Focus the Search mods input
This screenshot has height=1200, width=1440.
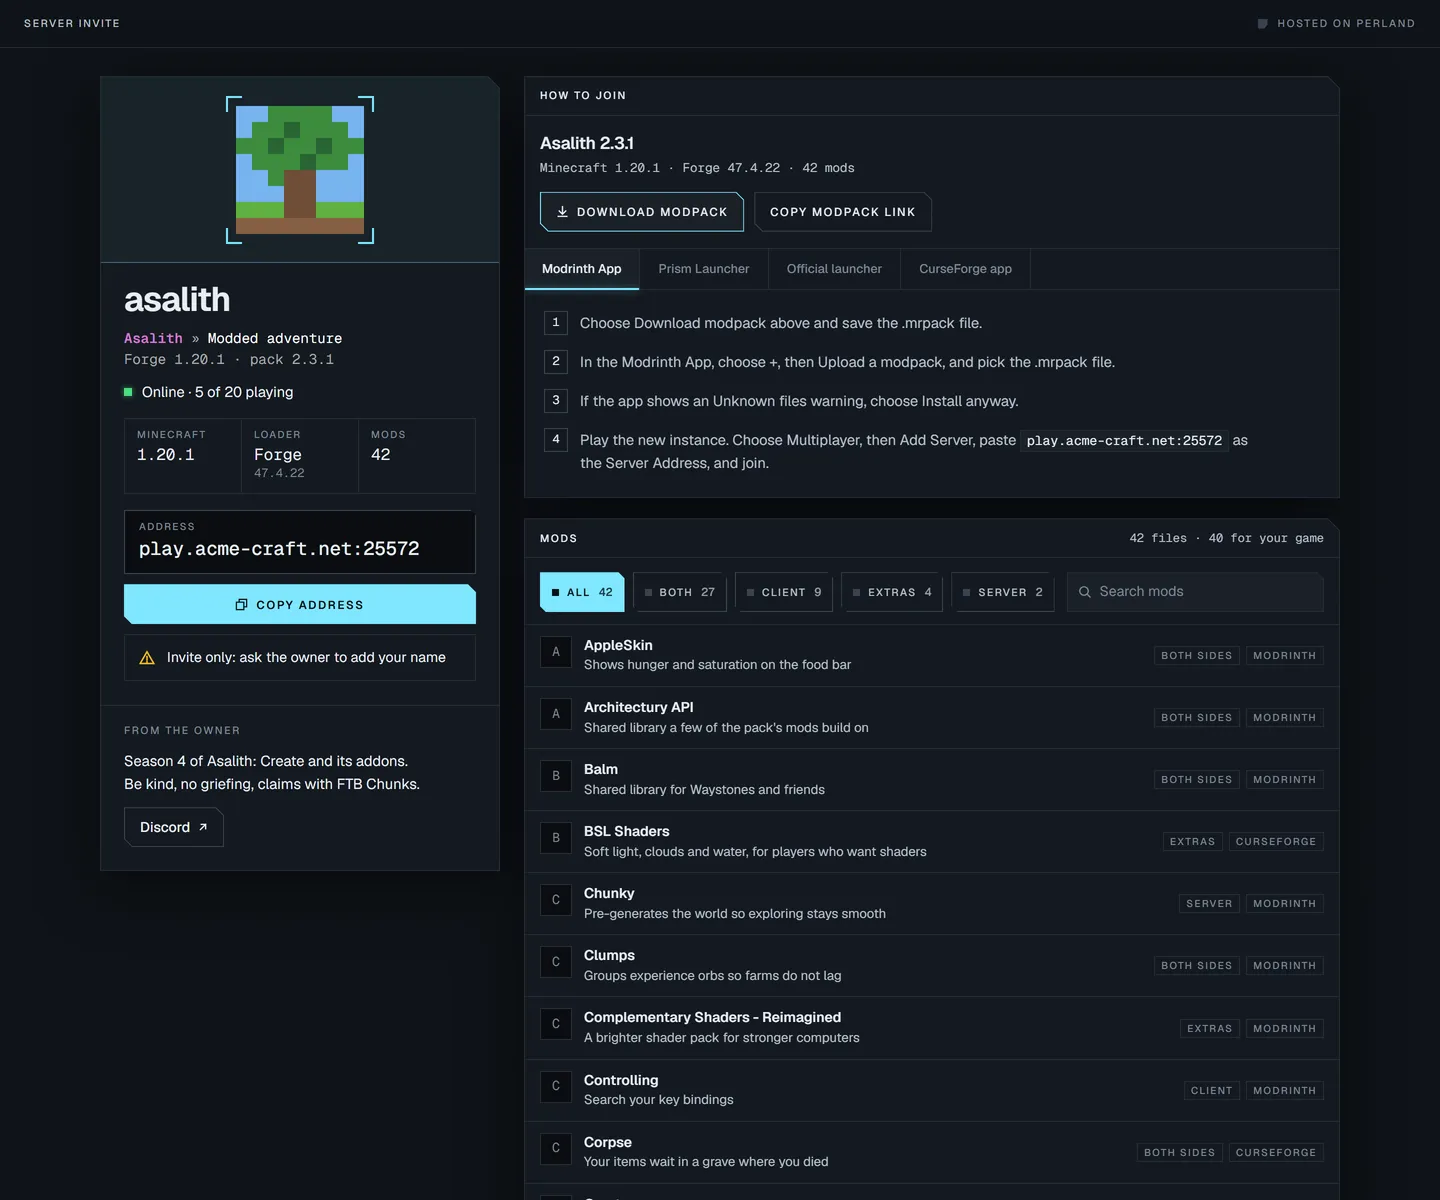pyautogui.click(x=1195, y=592)
